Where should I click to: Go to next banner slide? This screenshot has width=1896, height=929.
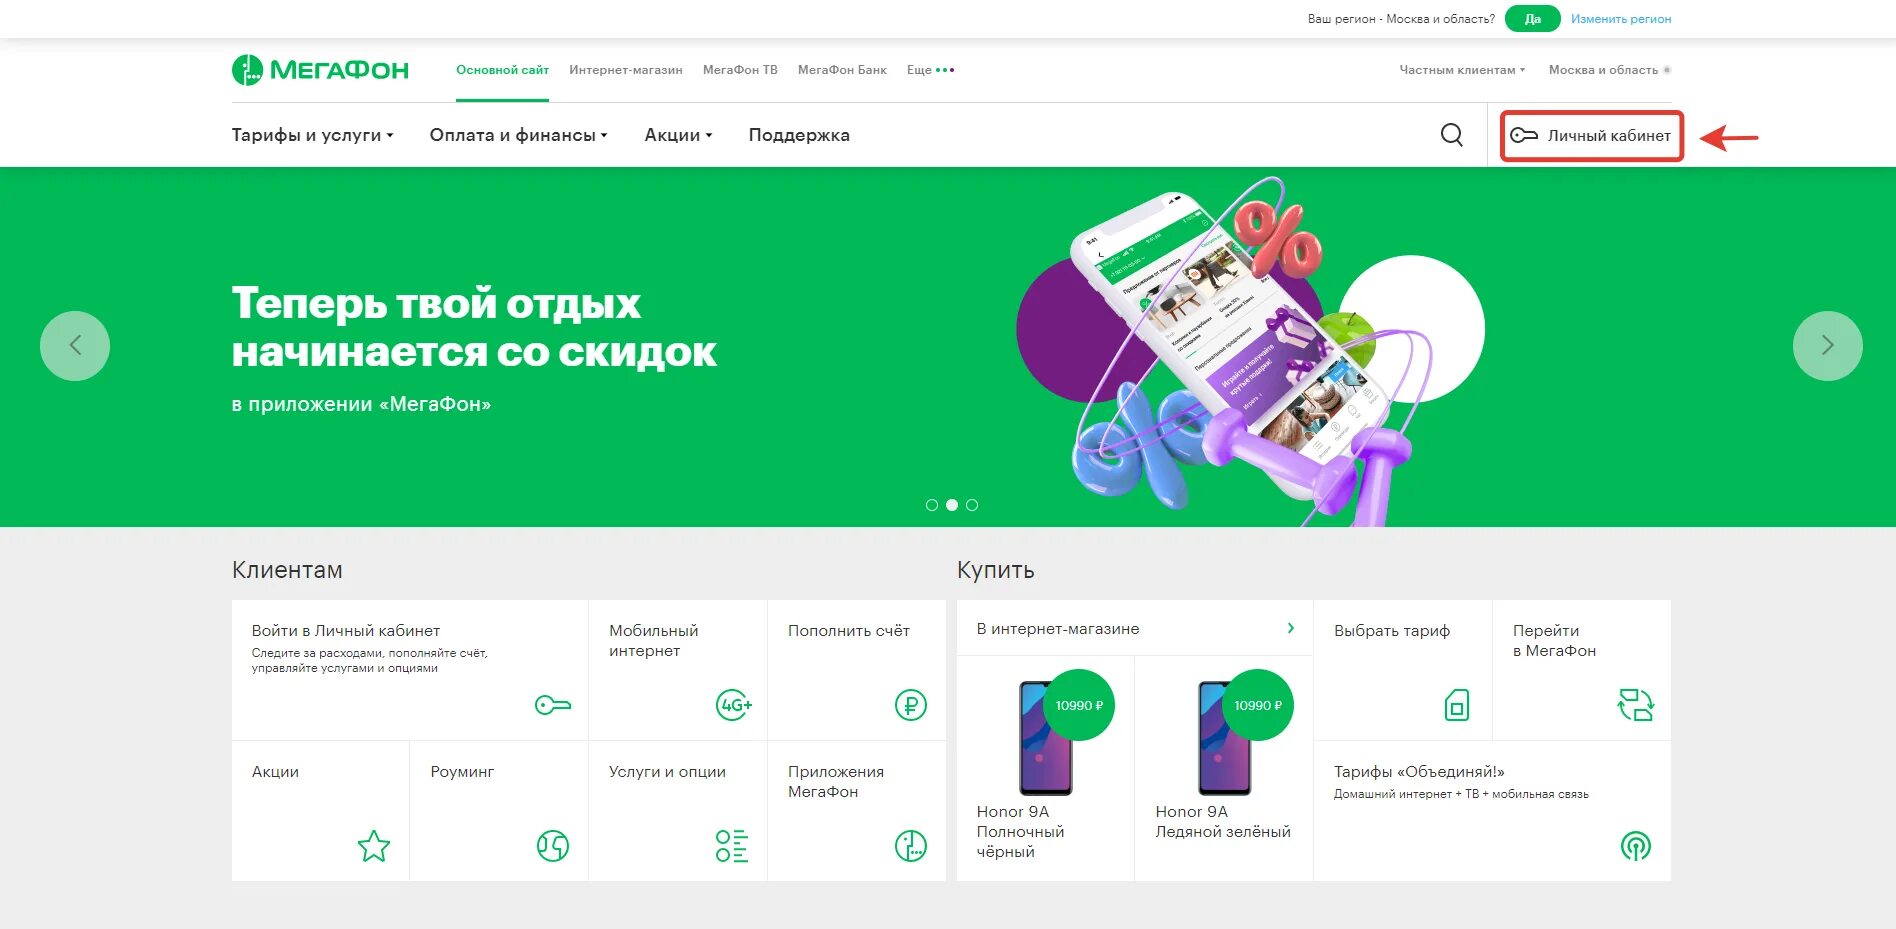coord(1828,346)
